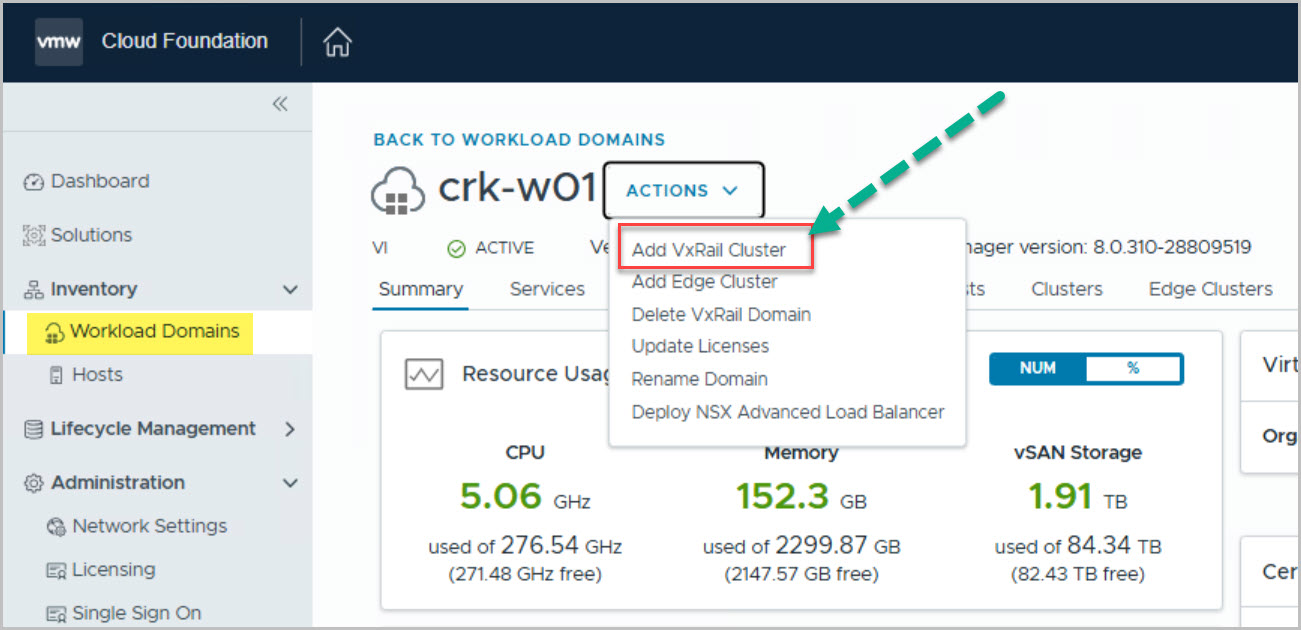Viewport: 1301px width, 630px height.
Task: Collapse the sidebar with double-chevron icon
Action: [280, 104]
